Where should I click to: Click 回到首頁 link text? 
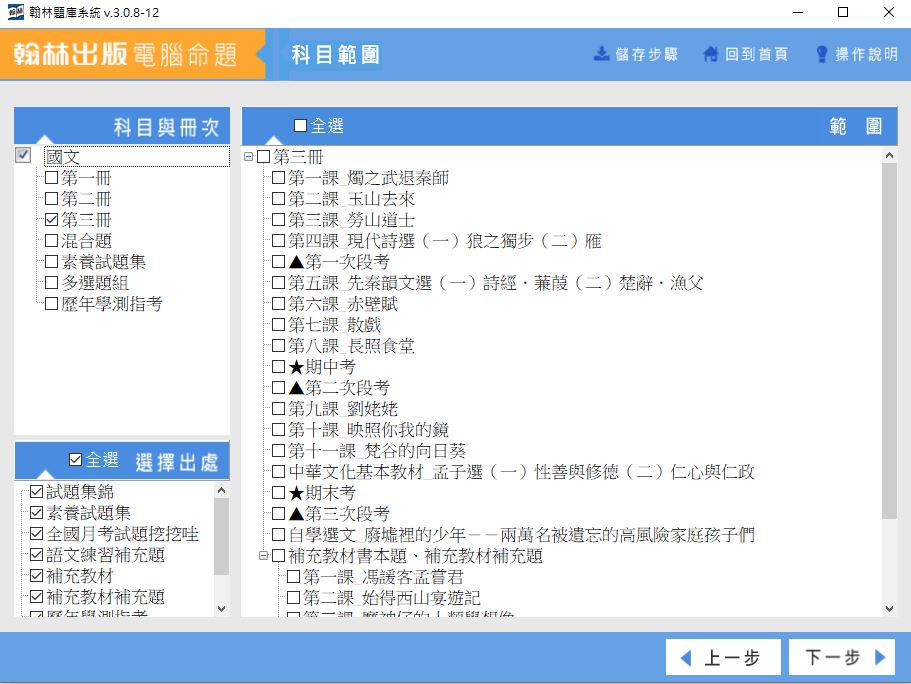[756, 54]
